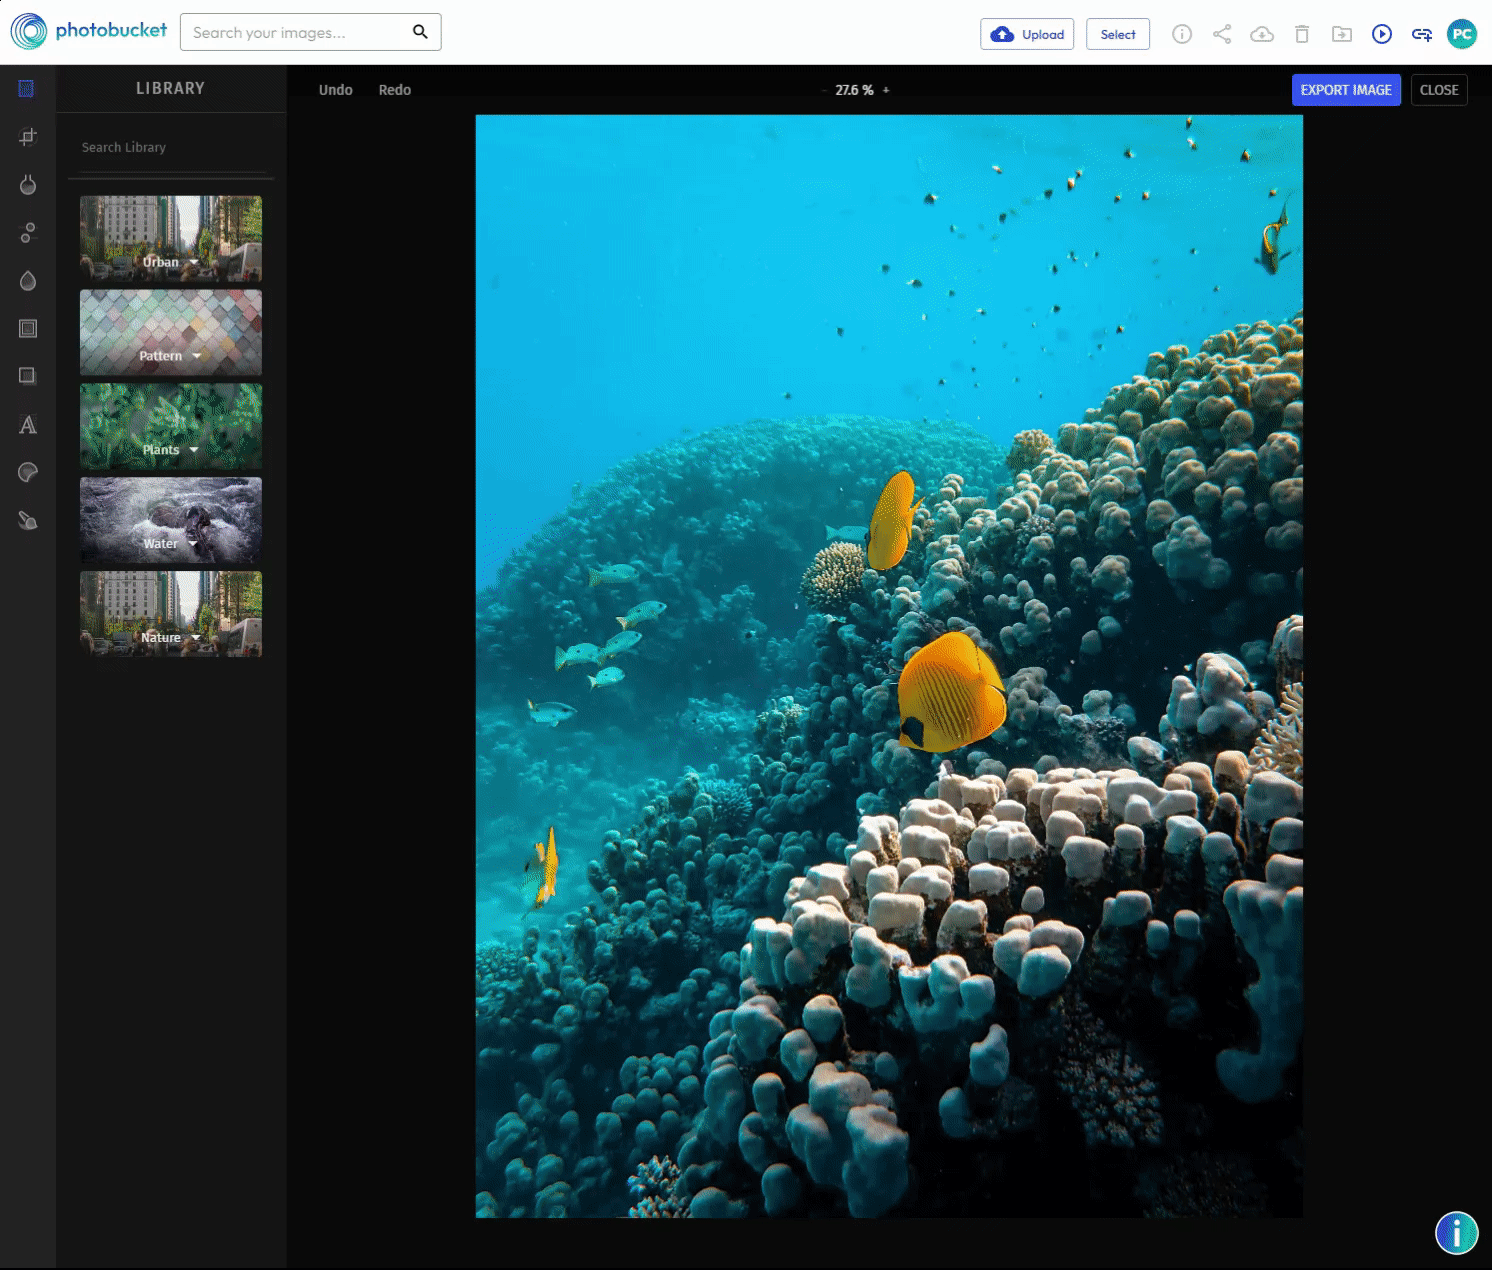Click the LIBRARY panel heading
Screen dimensions: 1492x1270
pyautogui.click(x=171, y=88)
